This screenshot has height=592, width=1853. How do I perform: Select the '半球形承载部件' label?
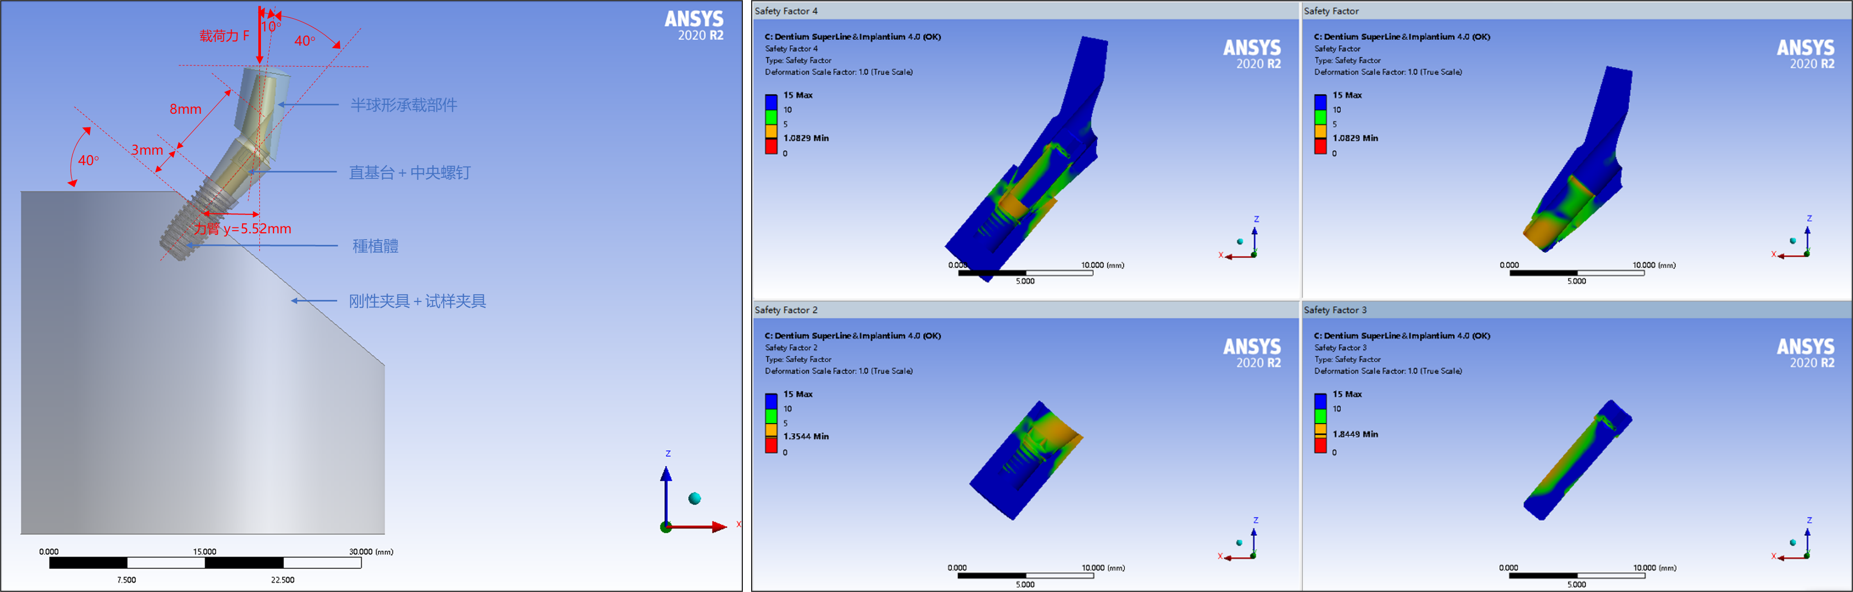[403, 105]
